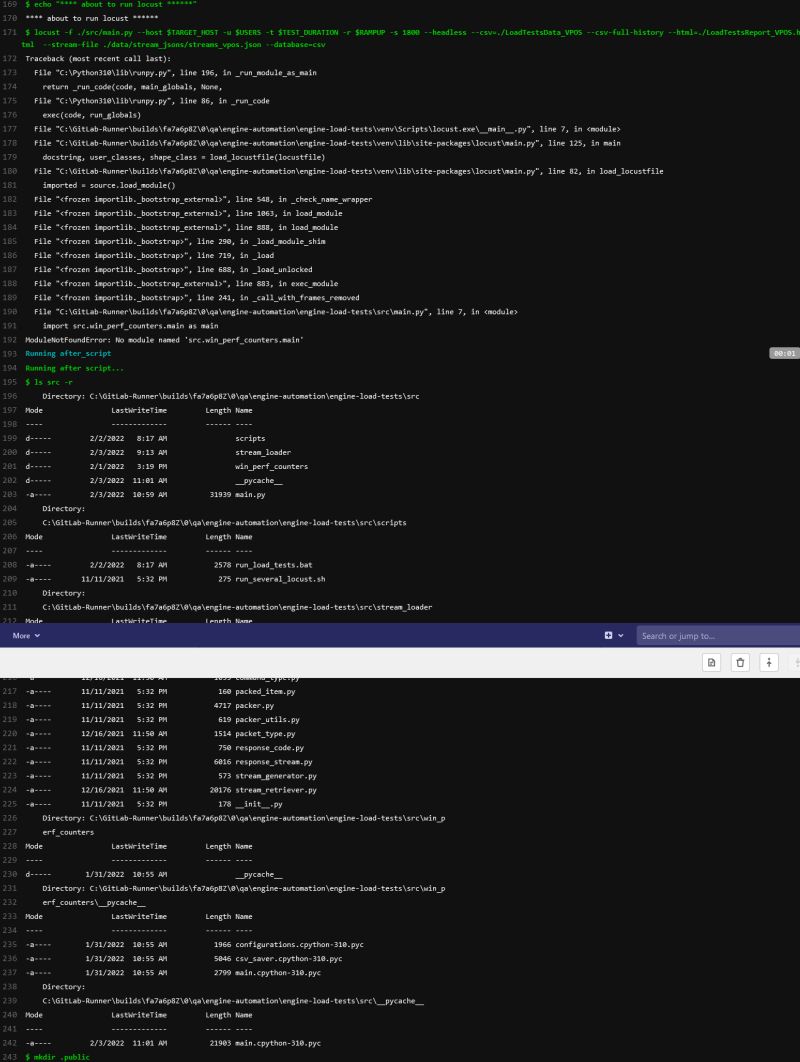Select line number 195 ls src command permalink

(10, 381)
